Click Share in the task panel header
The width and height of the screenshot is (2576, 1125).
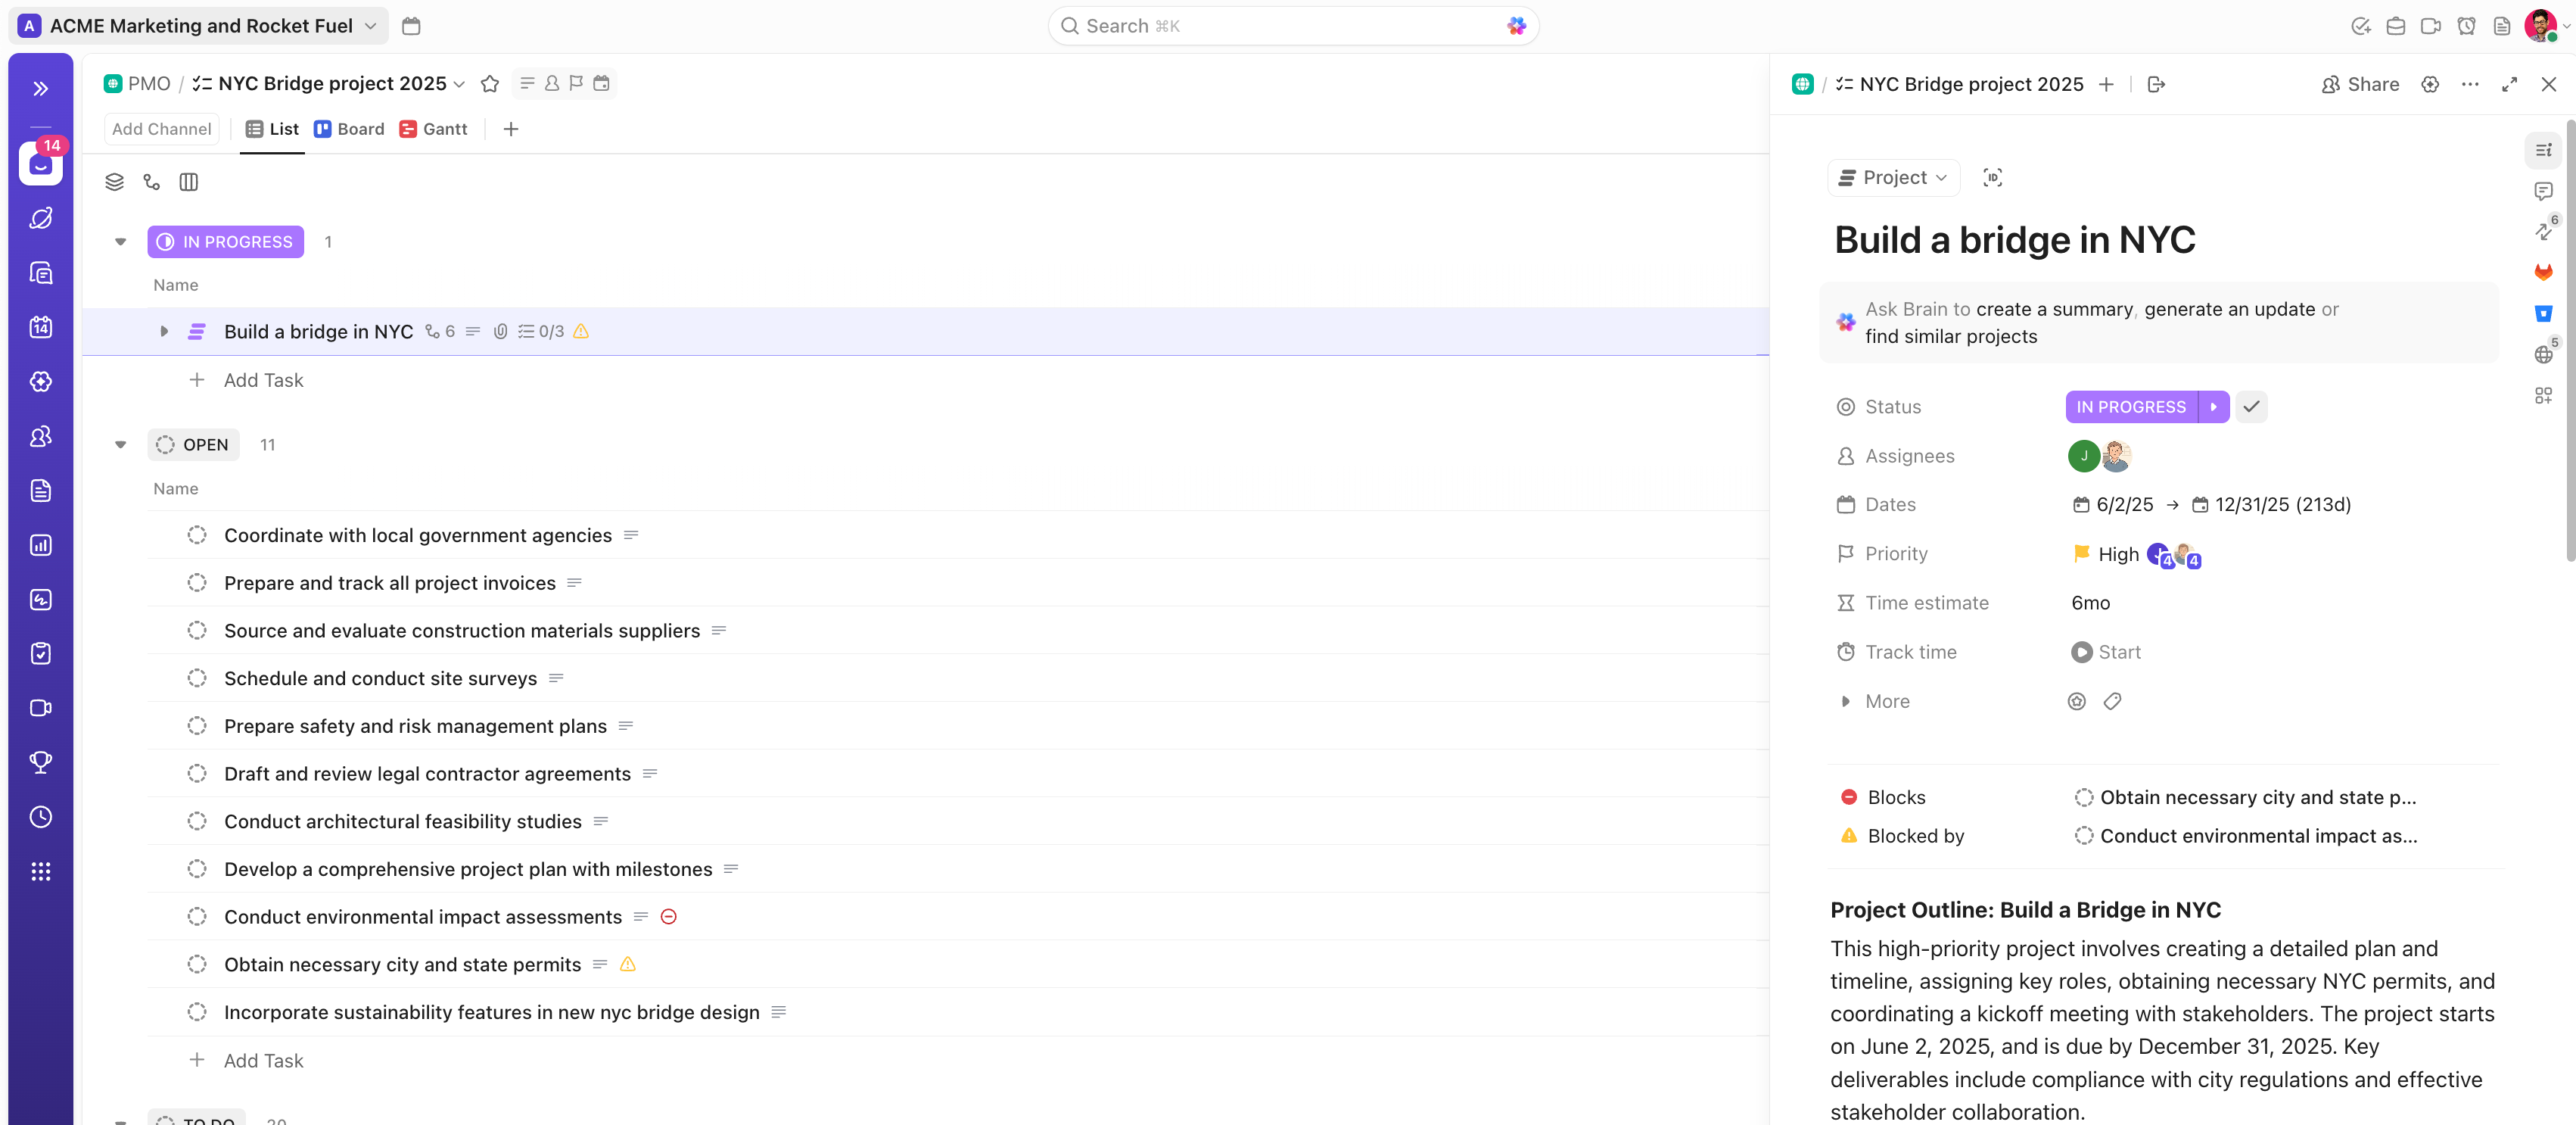[x=2360, y=84]
